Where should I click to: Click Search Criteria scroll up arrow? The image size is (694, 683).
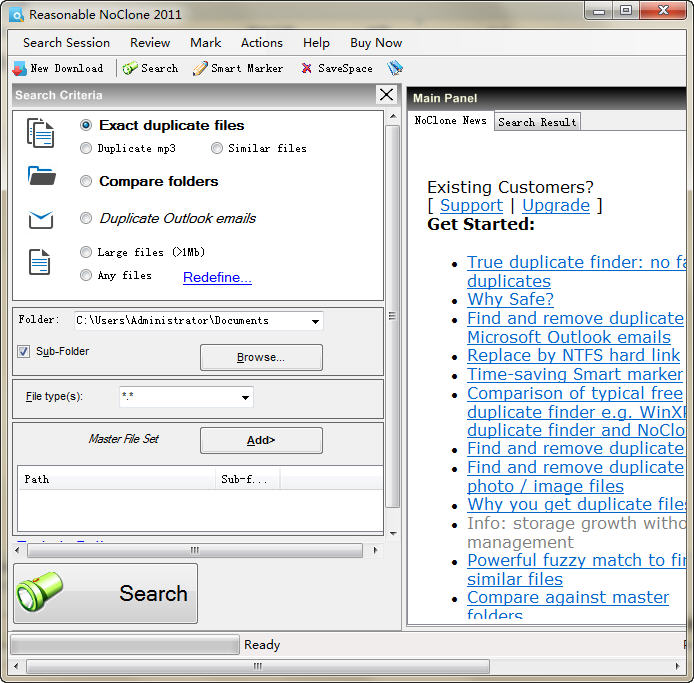tap(393, 116)
